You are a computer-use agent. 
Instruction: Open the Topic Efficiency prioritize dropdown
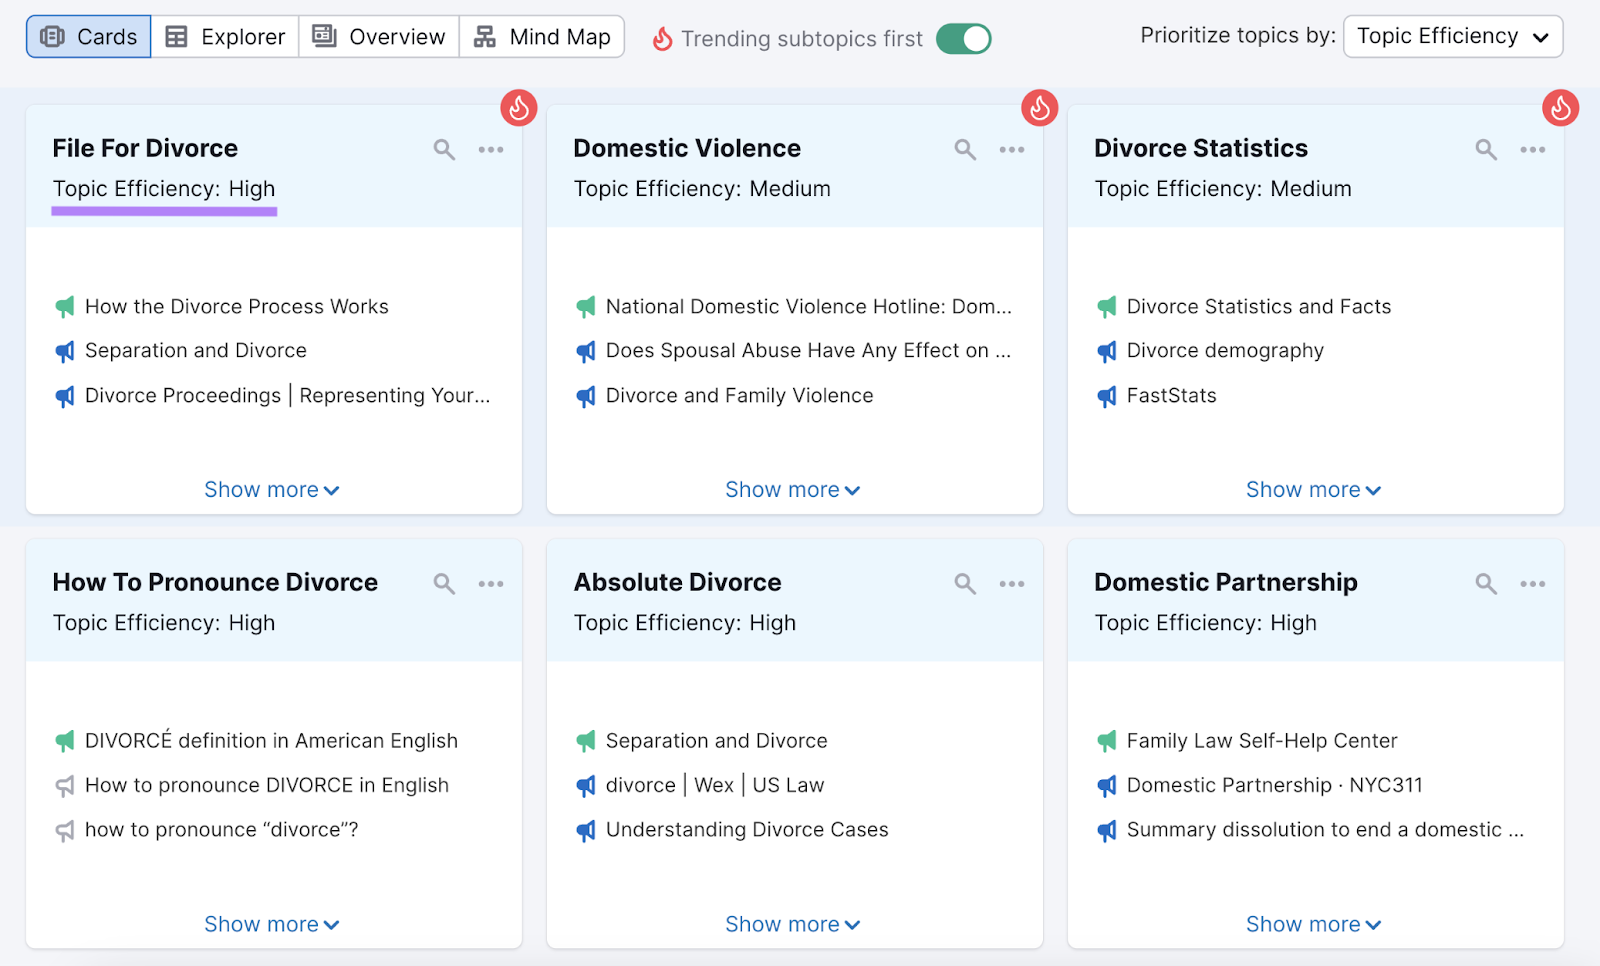click(x=1452, y=37)
